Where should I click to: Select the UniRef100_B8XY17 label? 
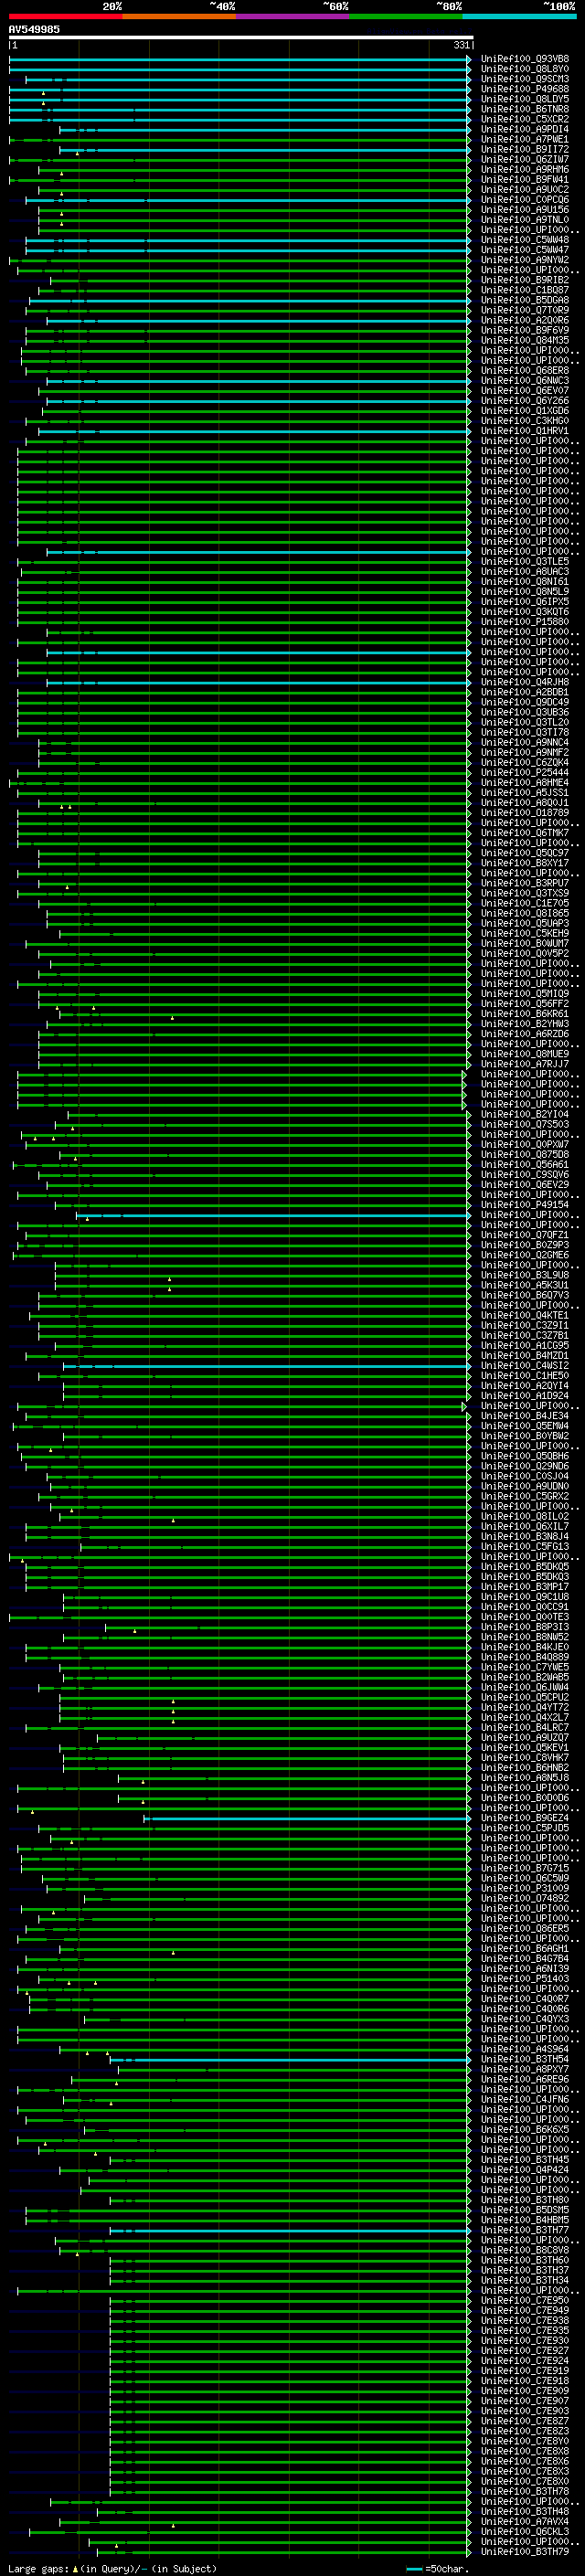pyautogui.click(x=525, y=863)
